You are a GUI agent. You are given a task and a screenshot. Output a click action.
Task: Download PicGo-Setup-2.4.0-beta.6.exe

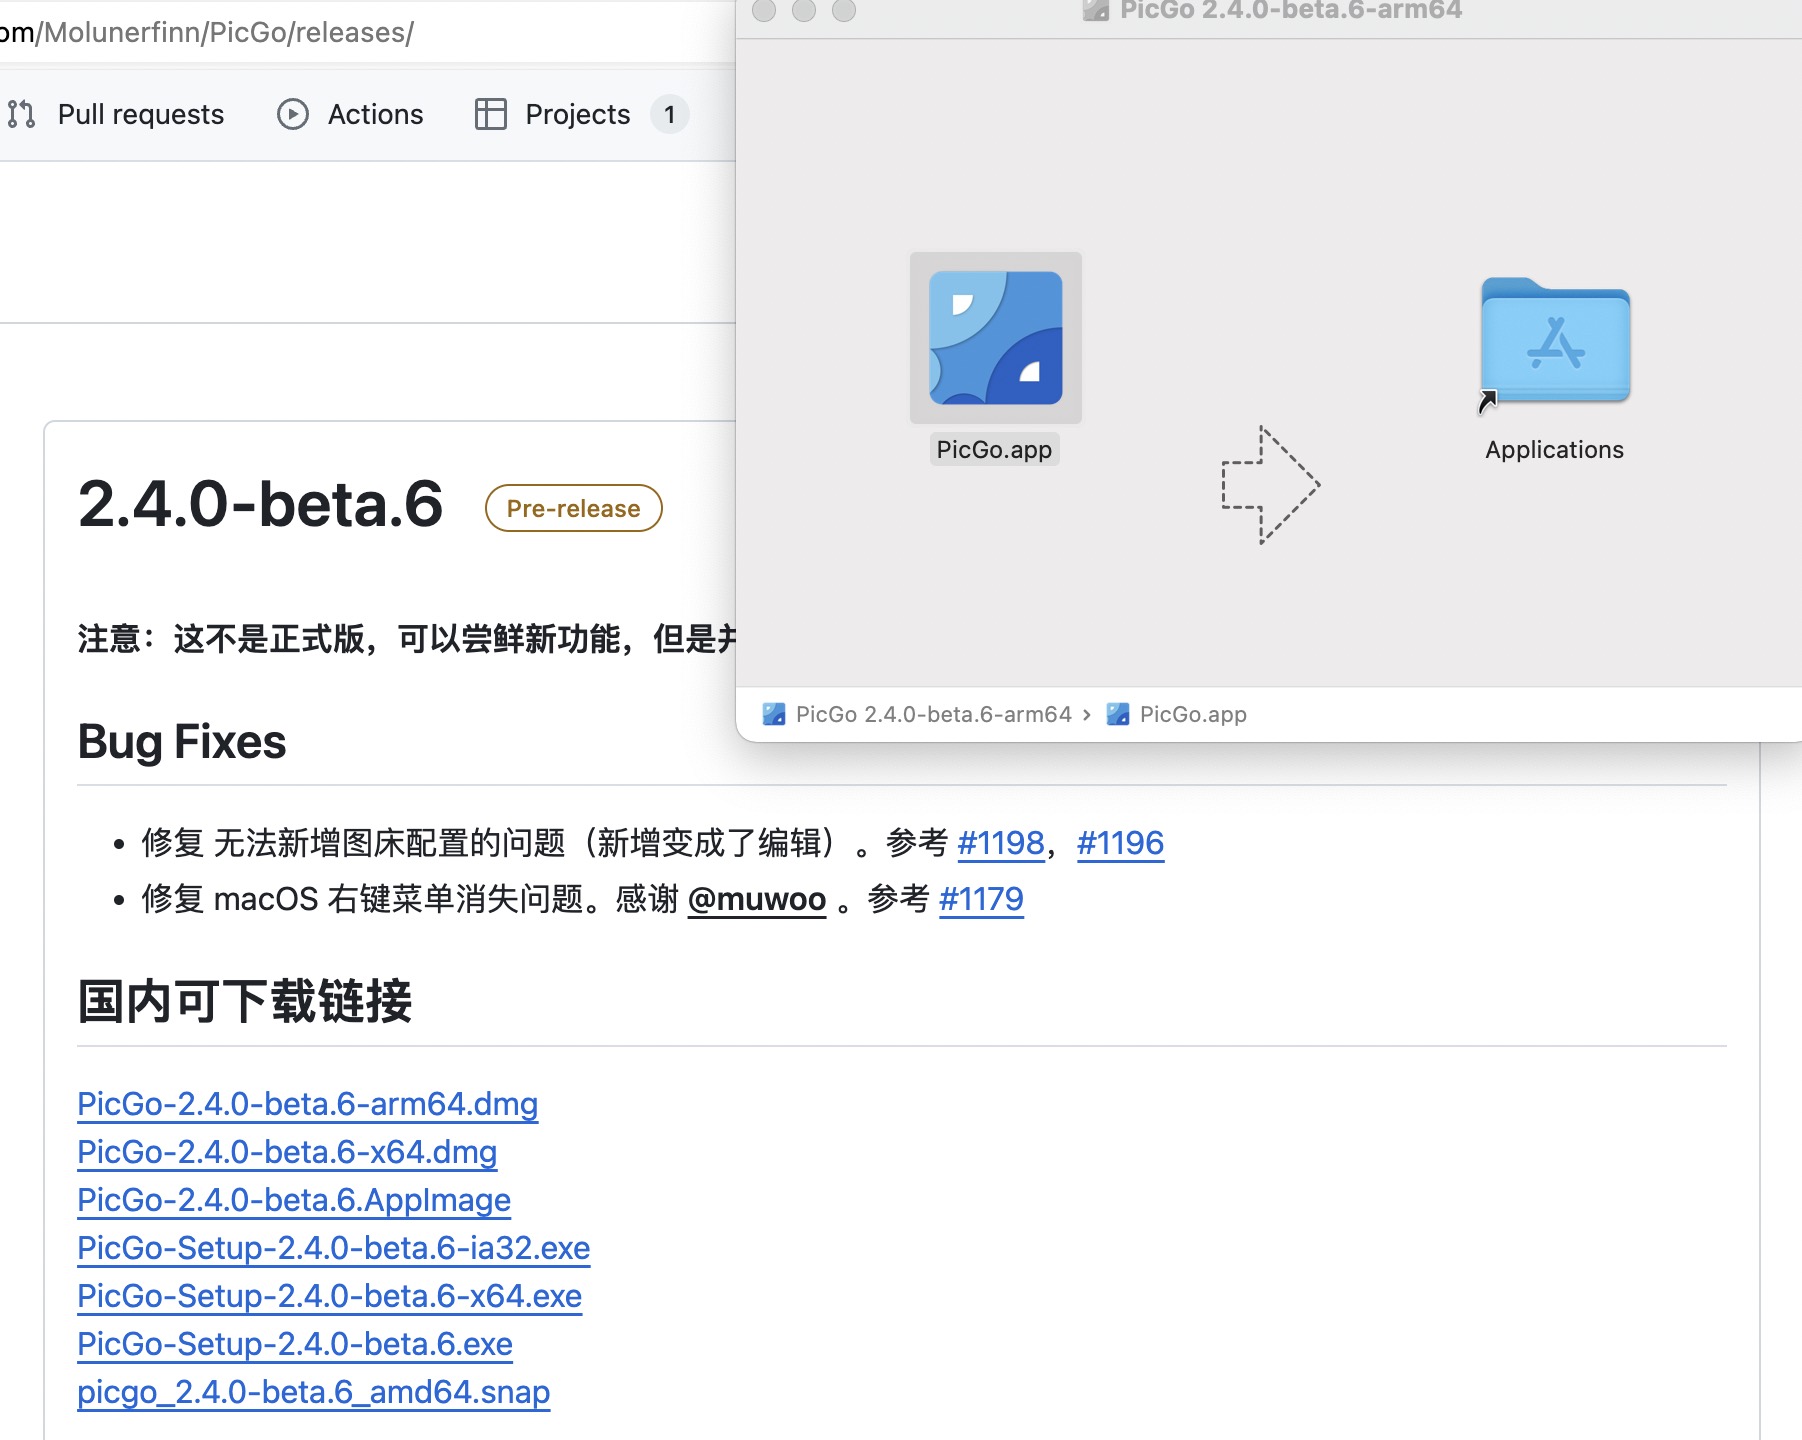[295, 1344]
